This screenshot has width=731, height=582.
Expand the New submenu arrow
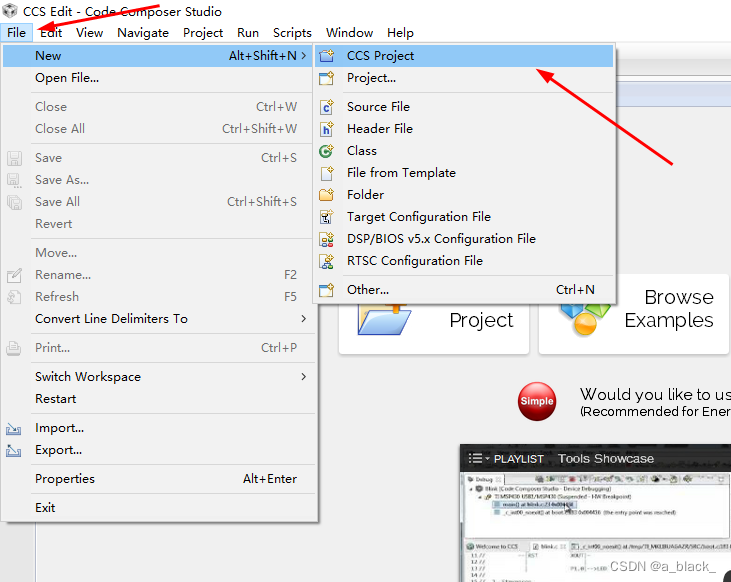tap(303, 55)
